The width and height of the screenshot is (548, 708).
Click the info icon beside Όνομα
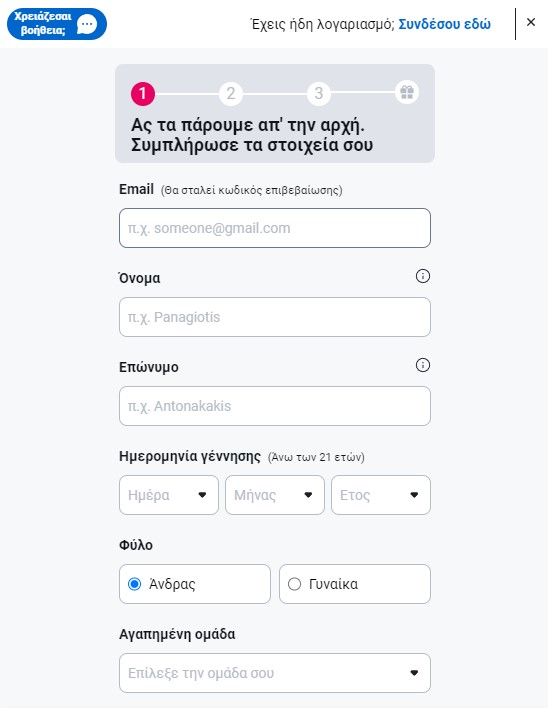pyautogui.click(x=423, y=276)
